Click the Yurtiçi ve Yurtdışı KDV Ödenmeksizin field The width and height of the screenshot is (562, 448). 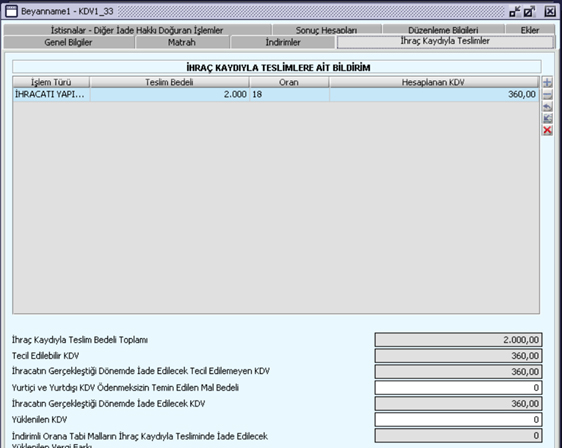point(458,388)
